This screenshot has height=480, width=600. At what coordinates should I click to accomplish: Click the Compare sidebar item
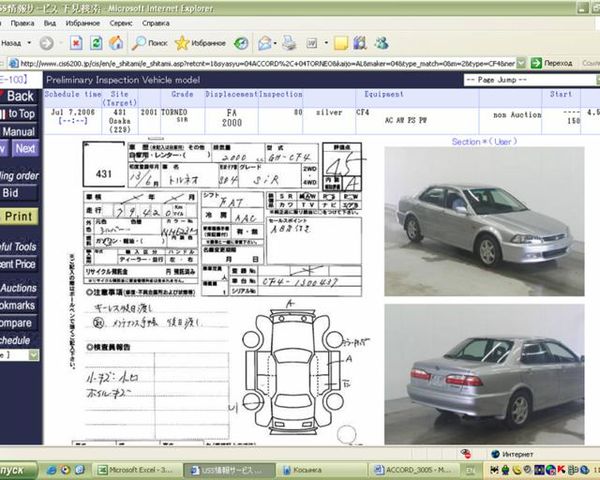pyautogui.click(x=19, y=323)
